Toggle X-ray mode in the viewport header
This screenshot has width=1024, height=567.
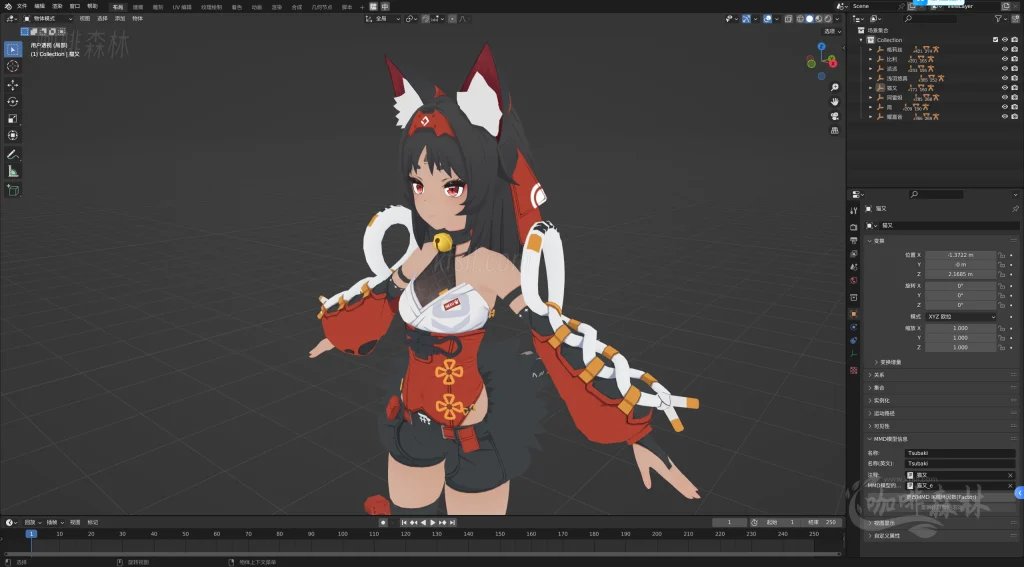coord(788,19)
